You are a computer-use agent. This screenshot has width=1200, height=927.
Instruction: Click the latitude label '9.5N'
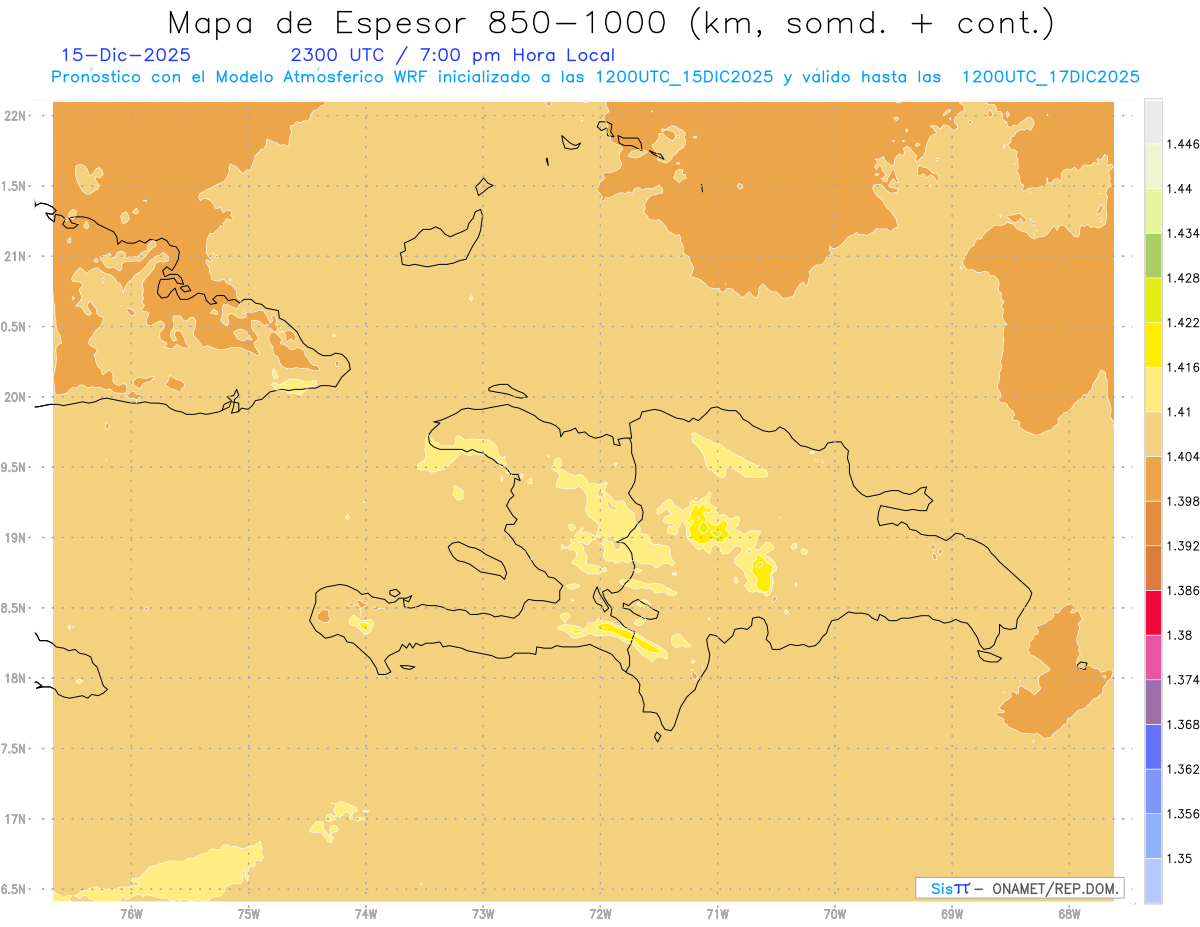pyautogui.click(x=15, y=468)
